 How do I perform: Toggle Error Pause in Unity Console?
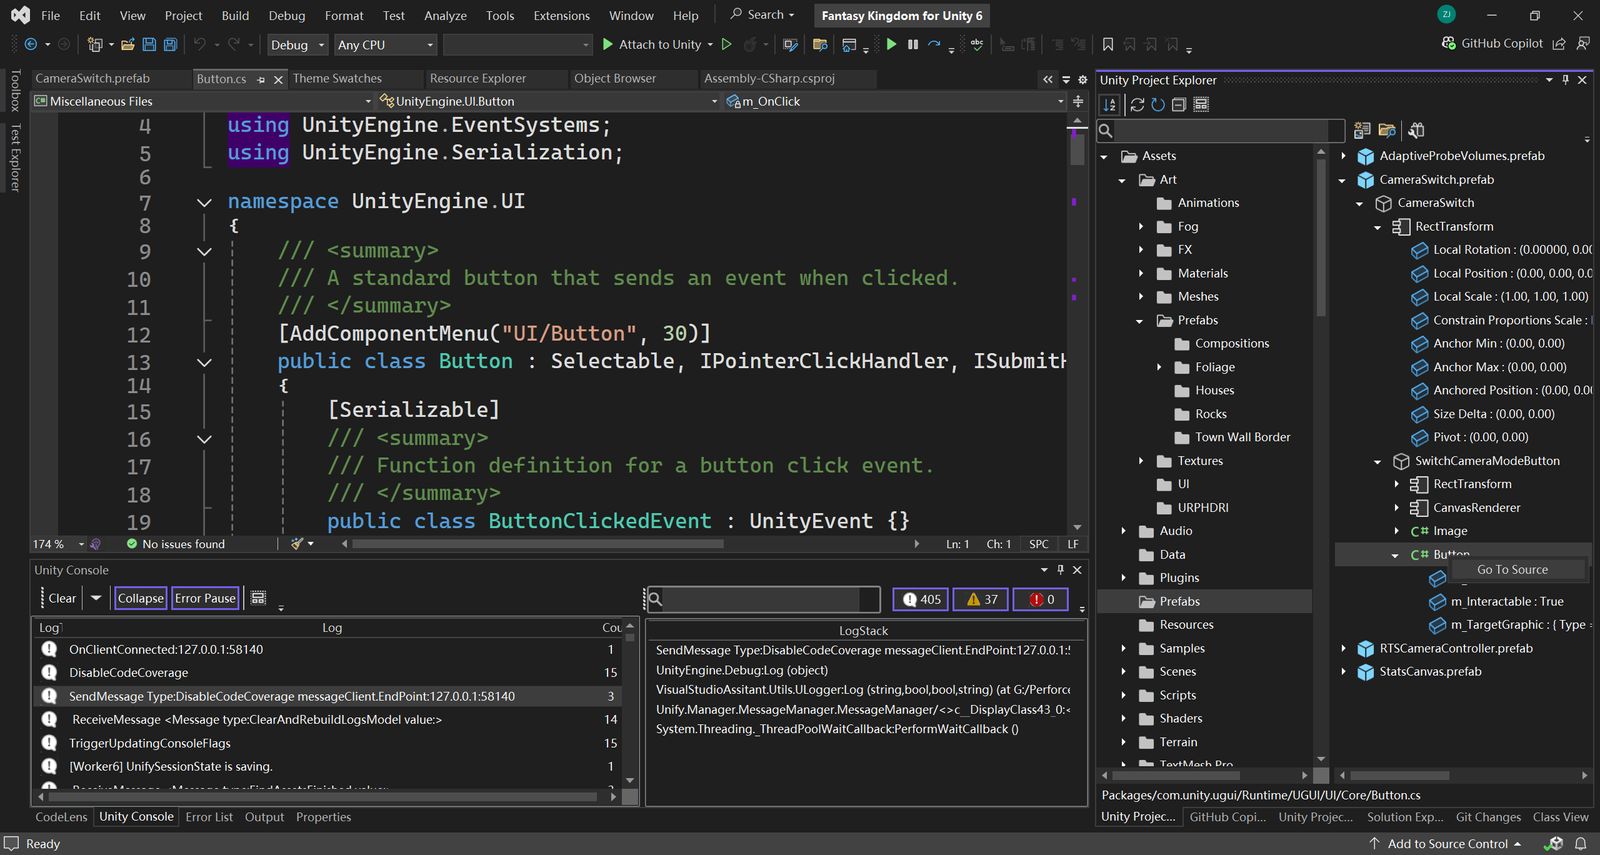click(x=205, y=598)
